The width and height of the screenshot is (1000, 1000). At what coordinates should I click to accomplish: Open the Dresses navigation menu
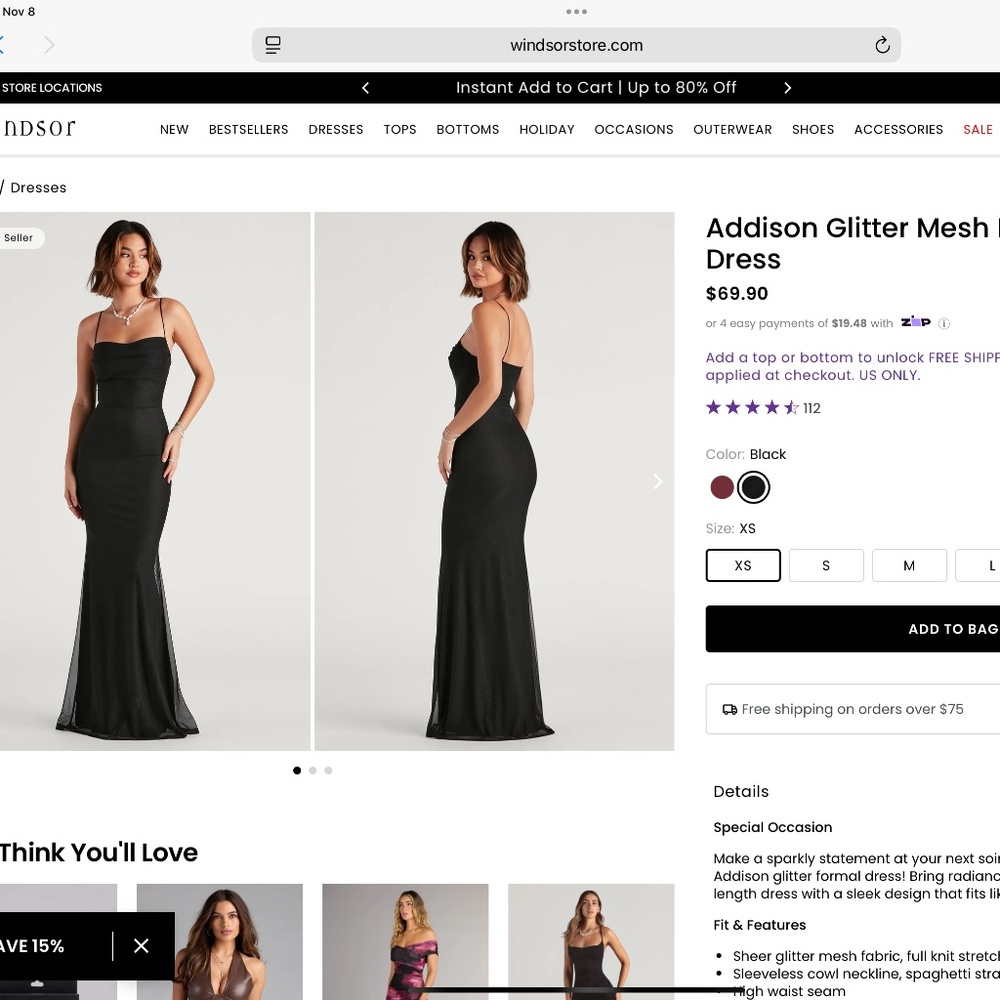click(x=335, y=129)
